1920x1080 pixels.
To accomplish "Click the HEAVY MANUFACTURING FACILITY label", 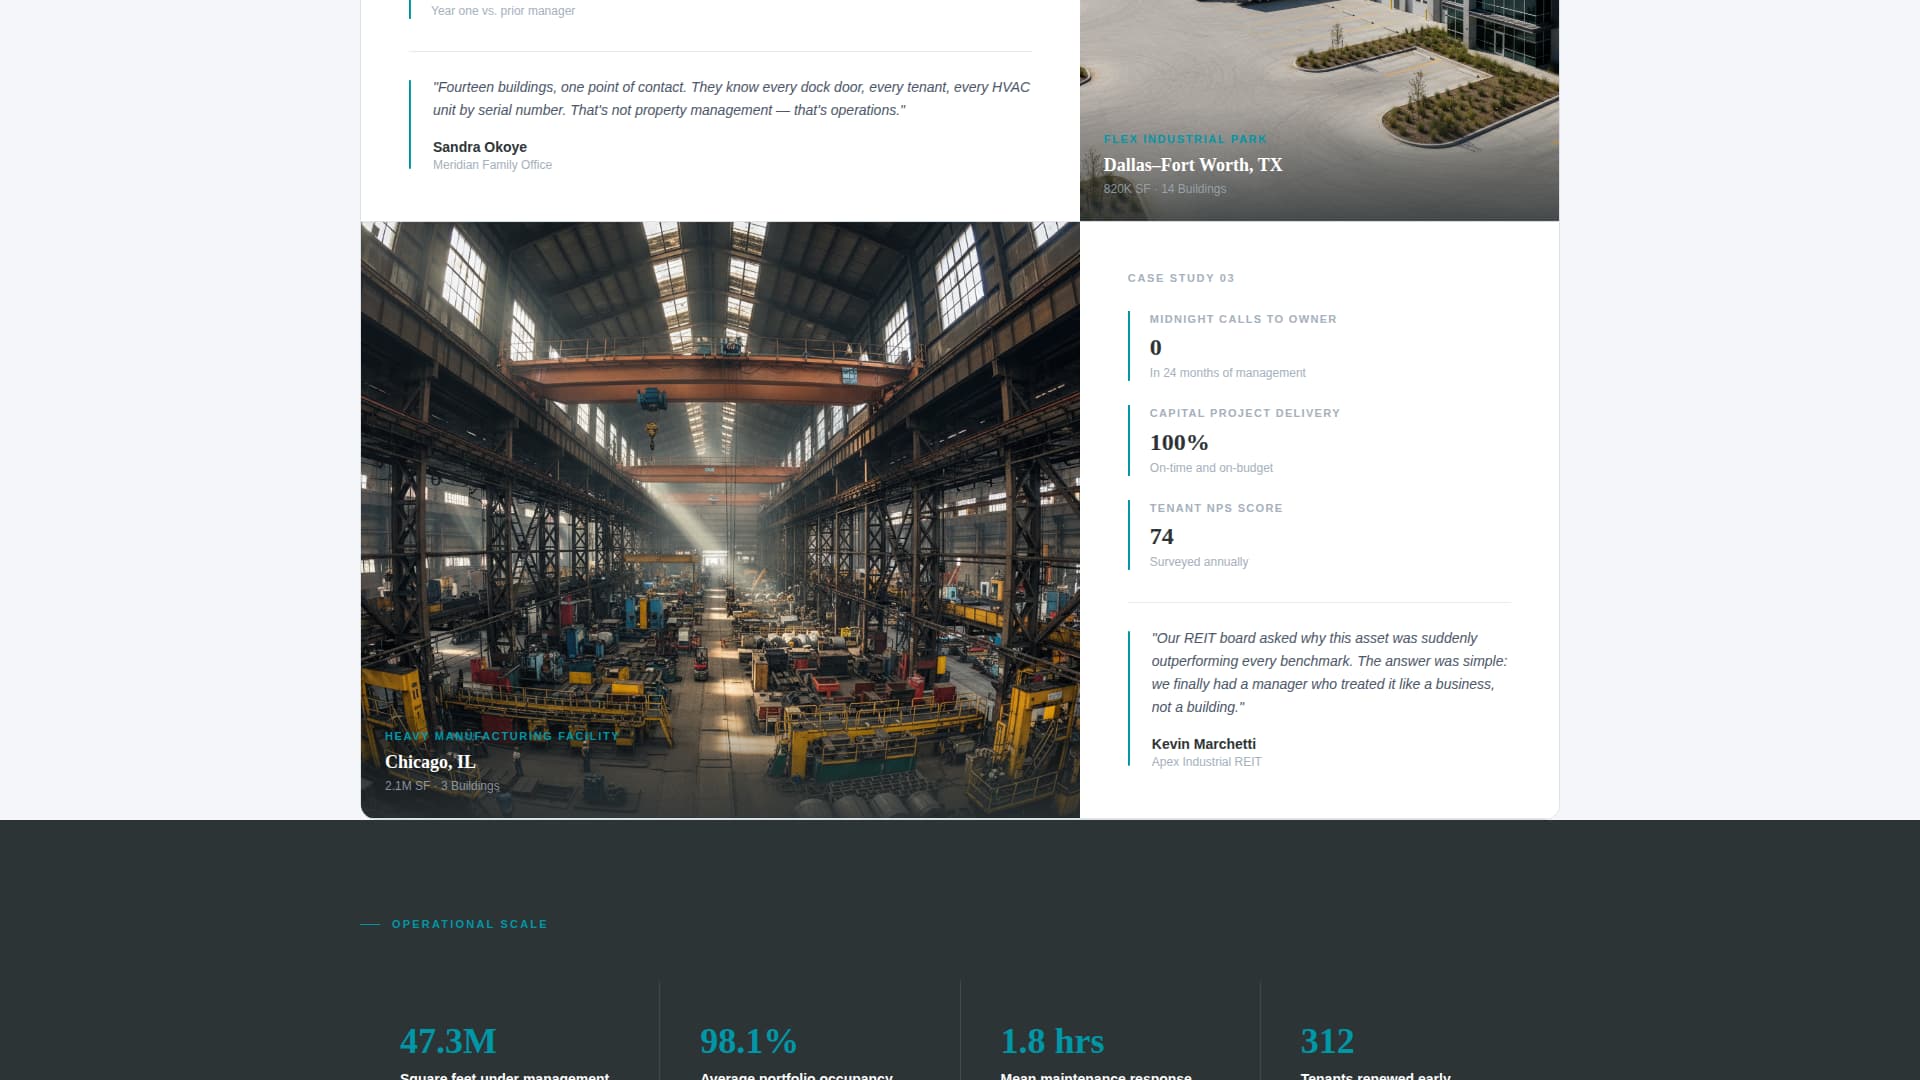I will click(x=502, y=736).
